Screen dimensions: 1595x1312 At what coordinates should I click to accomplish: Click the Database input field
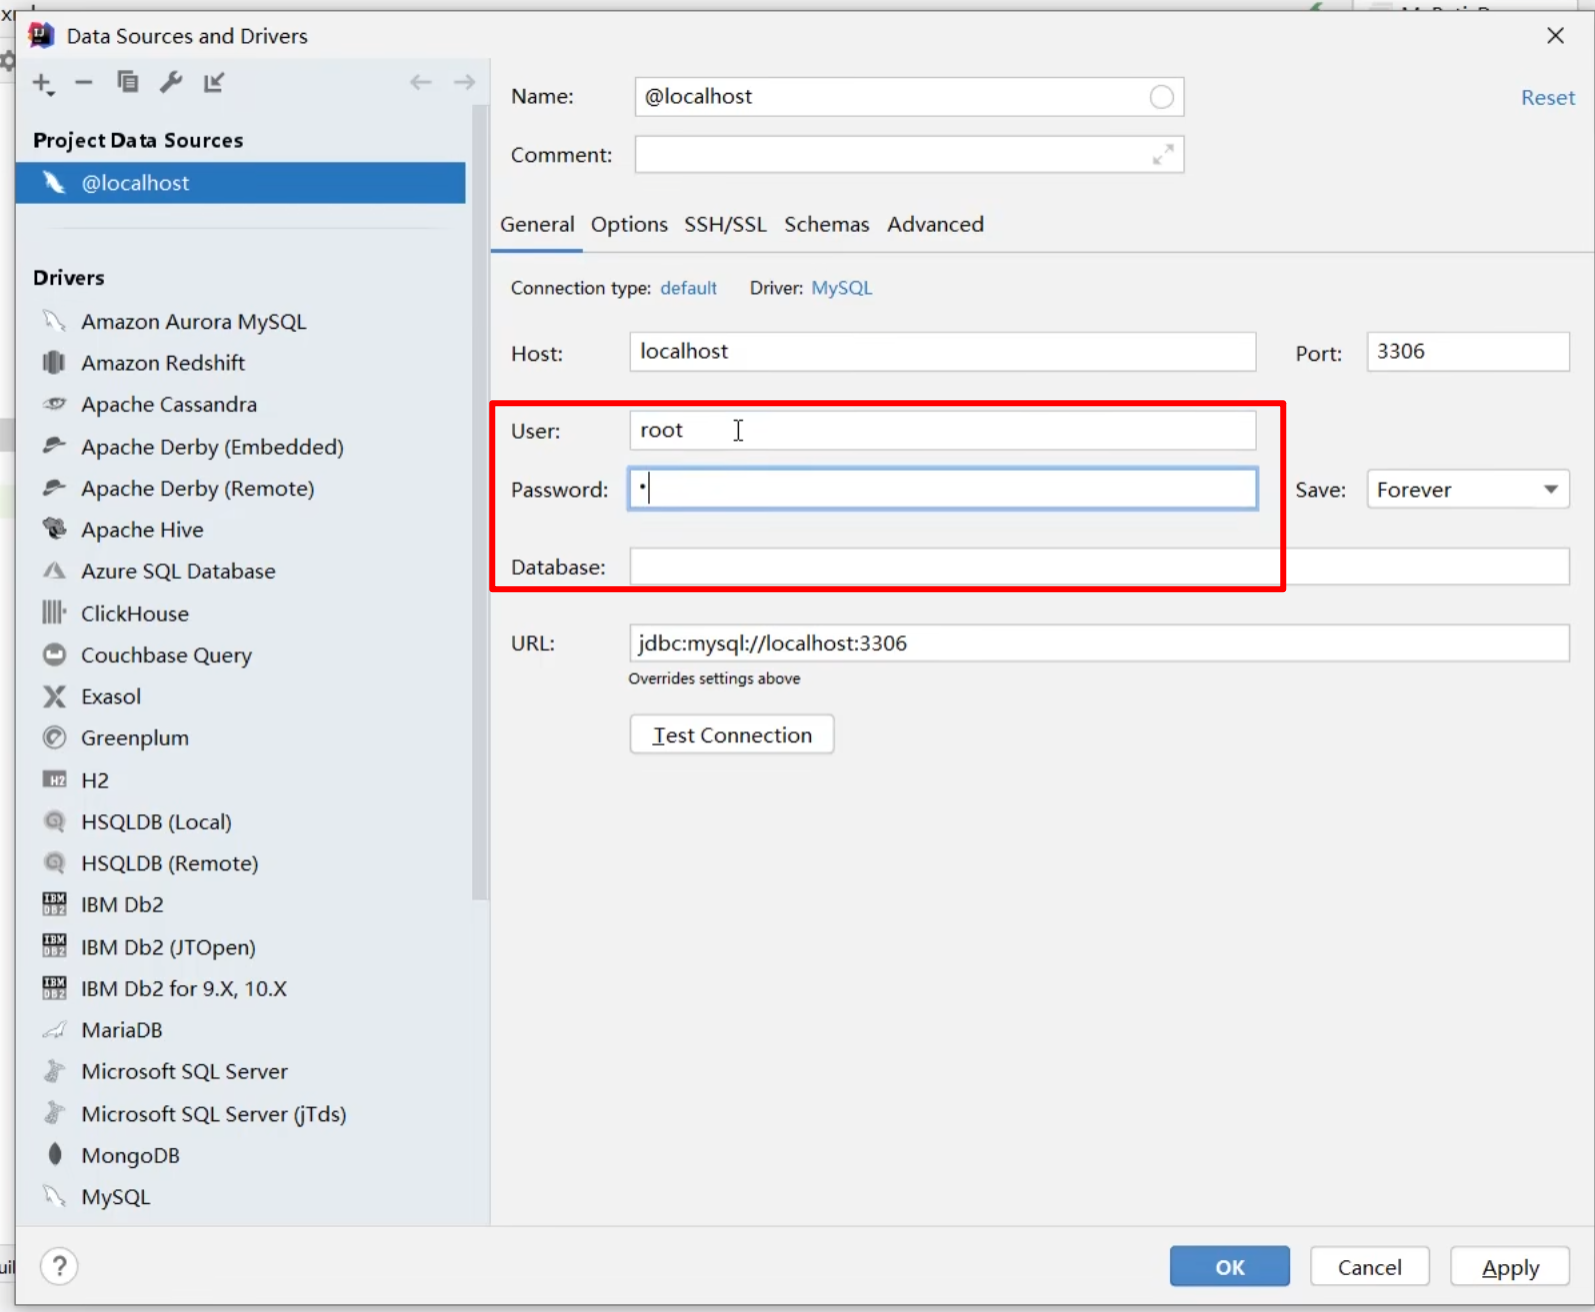pyautogui.click(x=1099, y=567)
